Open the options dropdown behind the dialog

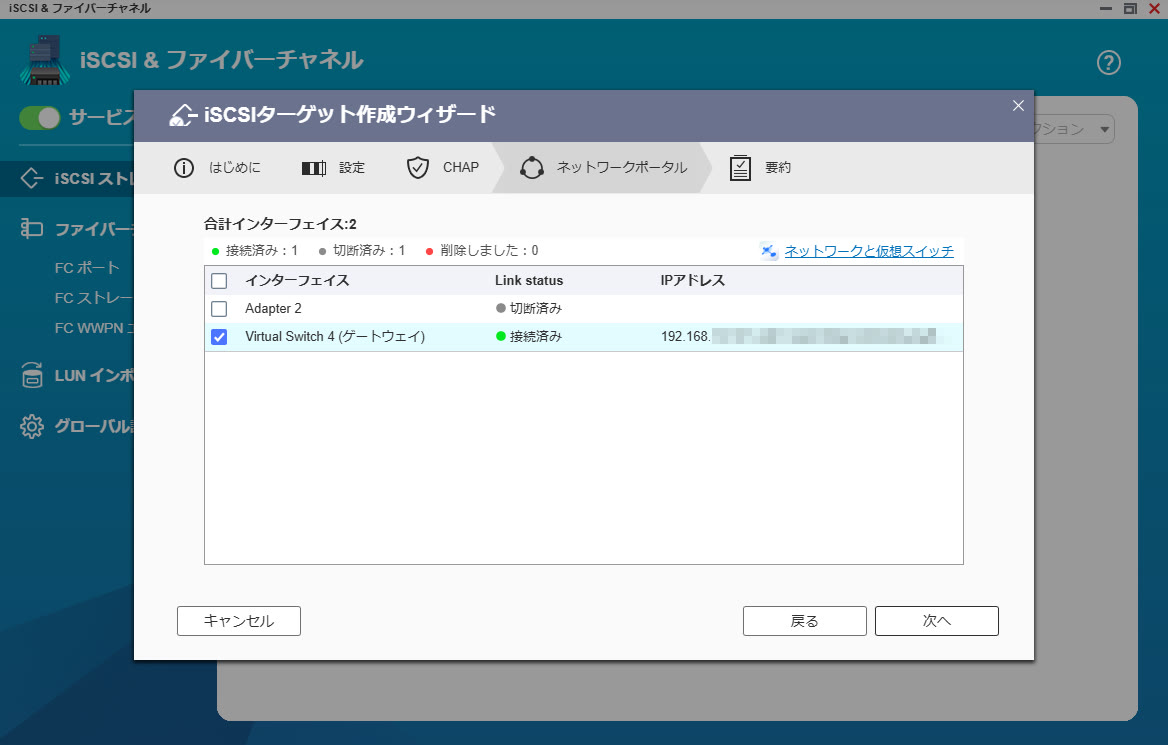click(1074, 130)
